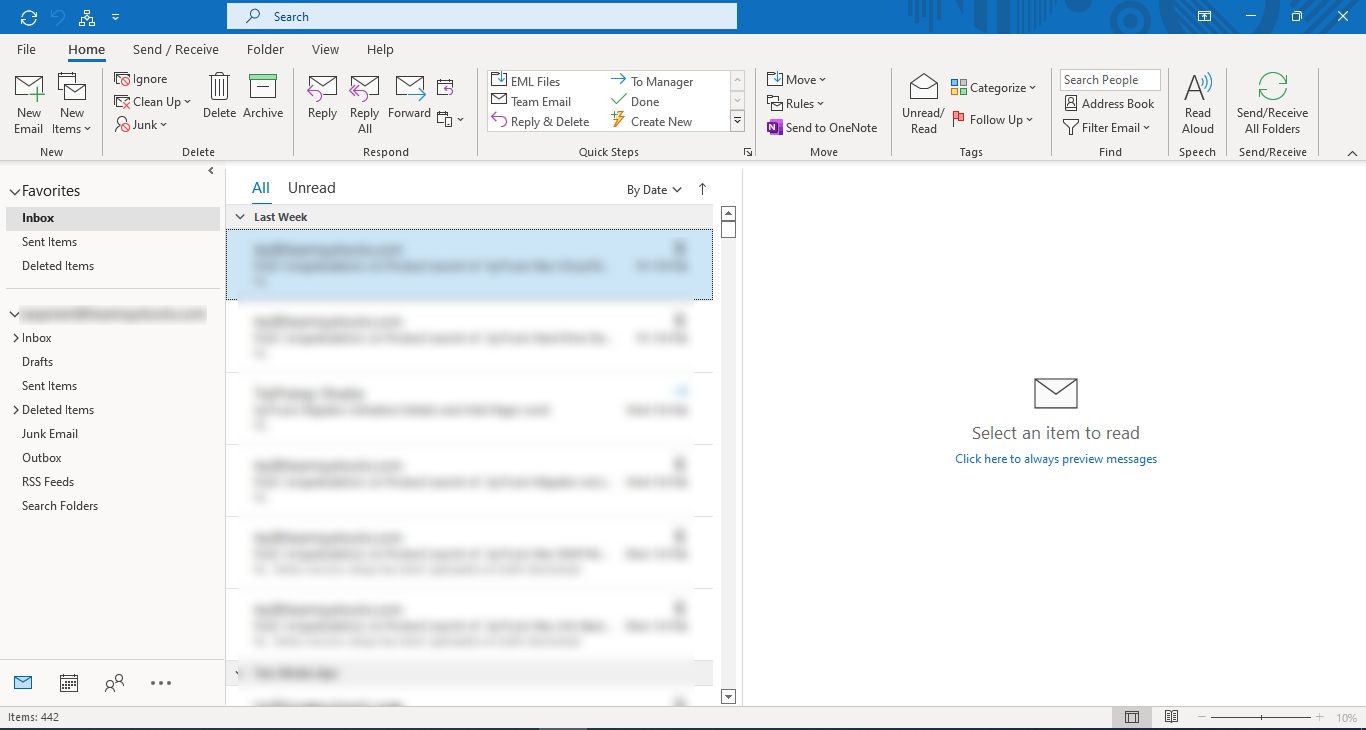Click the Reply icon
This screenshot has height=730, width=1366.
pos(322,89)
